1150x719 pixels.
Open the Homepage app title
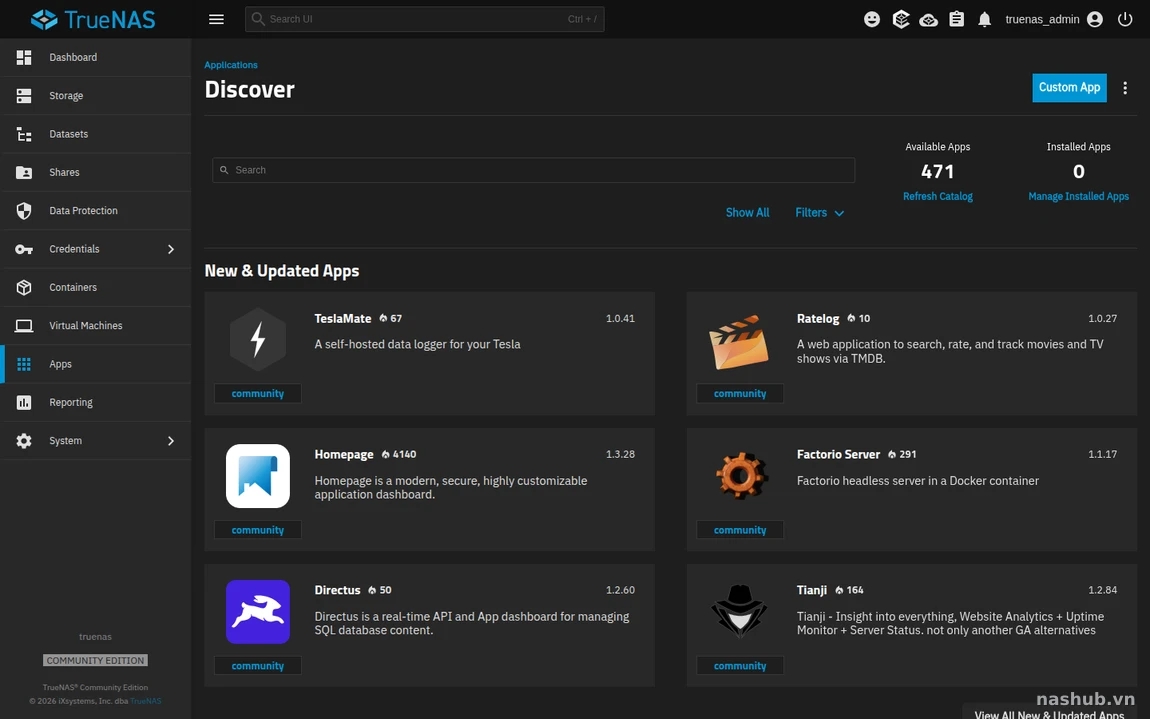coord(344,455)
